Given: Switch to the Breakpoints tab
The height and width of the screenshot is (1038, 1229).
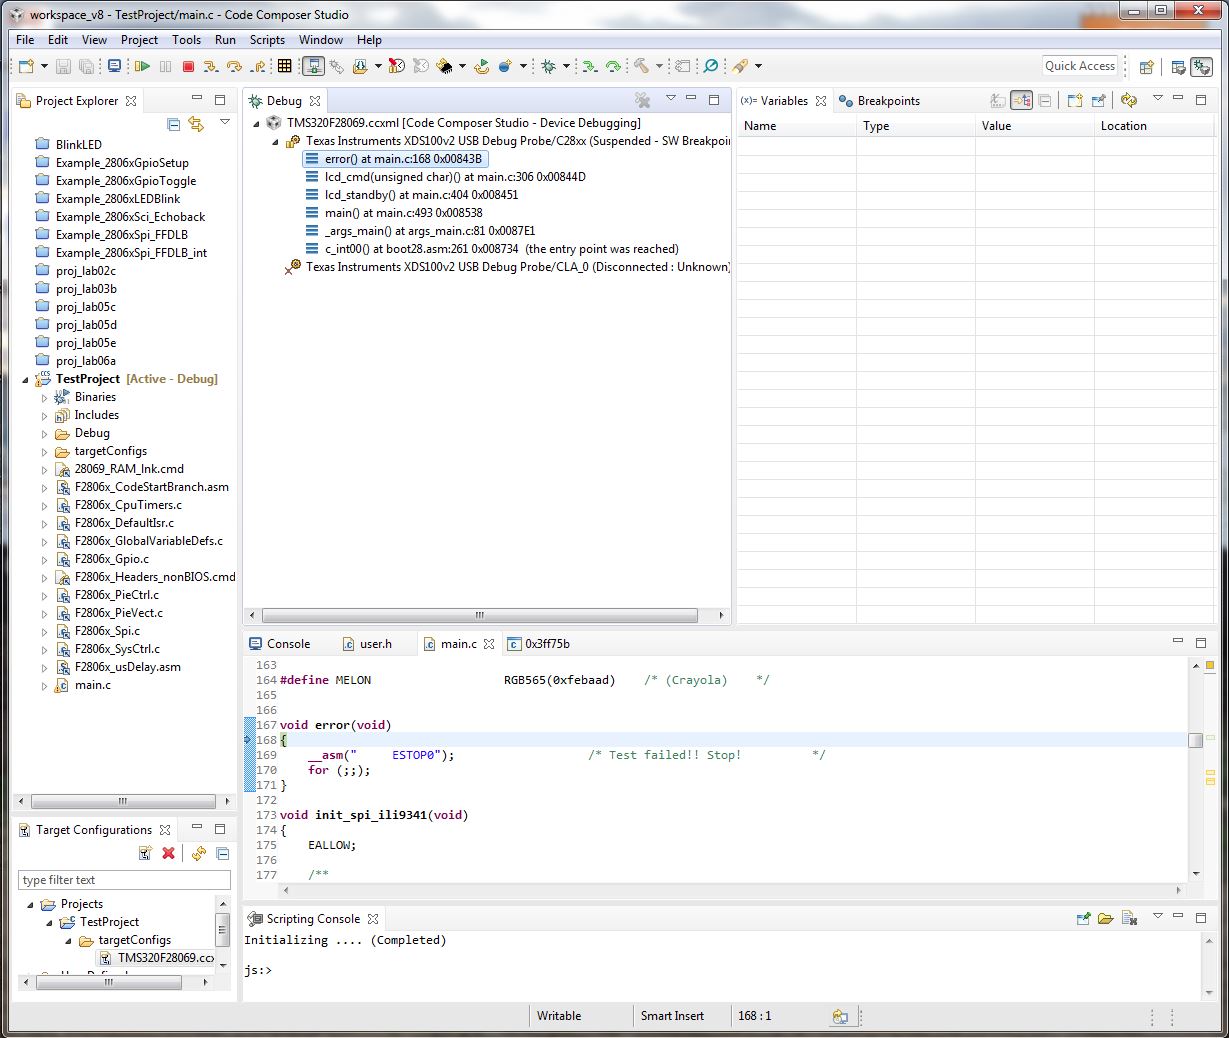Looking at the screenshot, I should tap(879, 101).
